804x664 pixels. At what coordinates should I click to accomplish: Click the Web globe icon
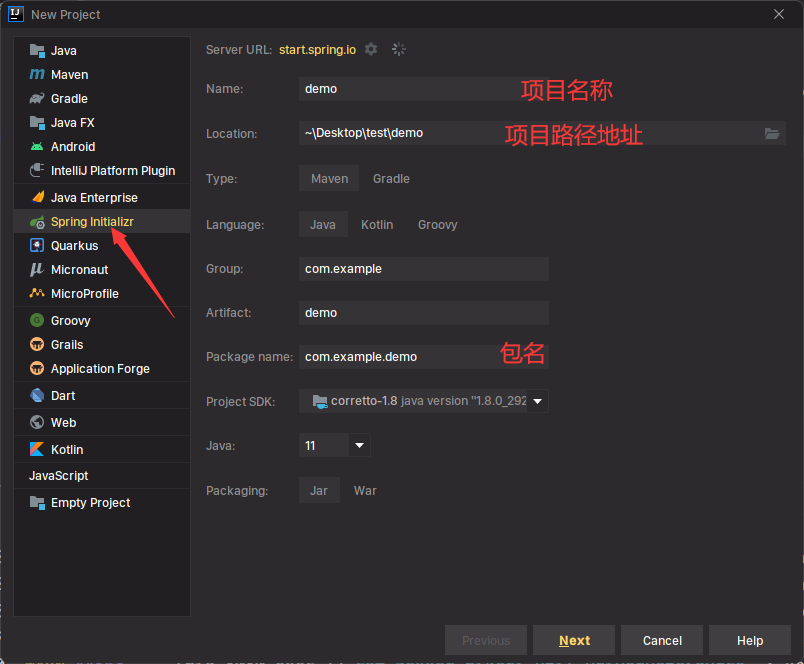pyautogui.click(x=37, y=422)
